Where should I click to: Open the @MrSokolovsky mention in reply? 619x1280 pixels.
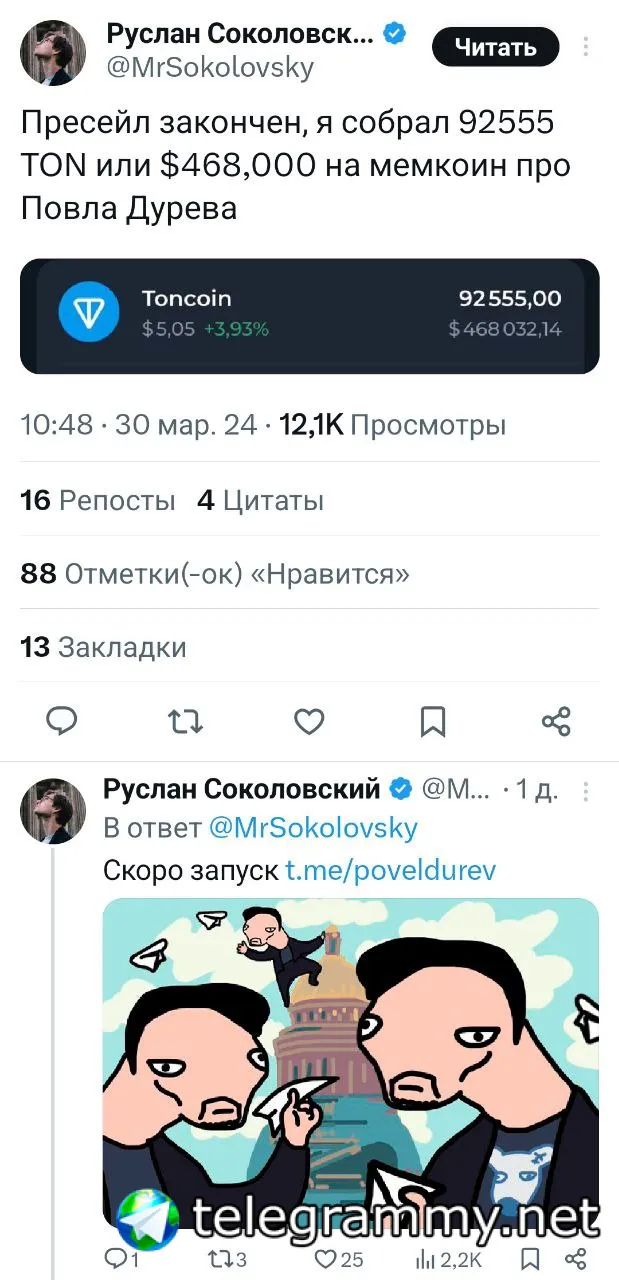coord(312,828)
